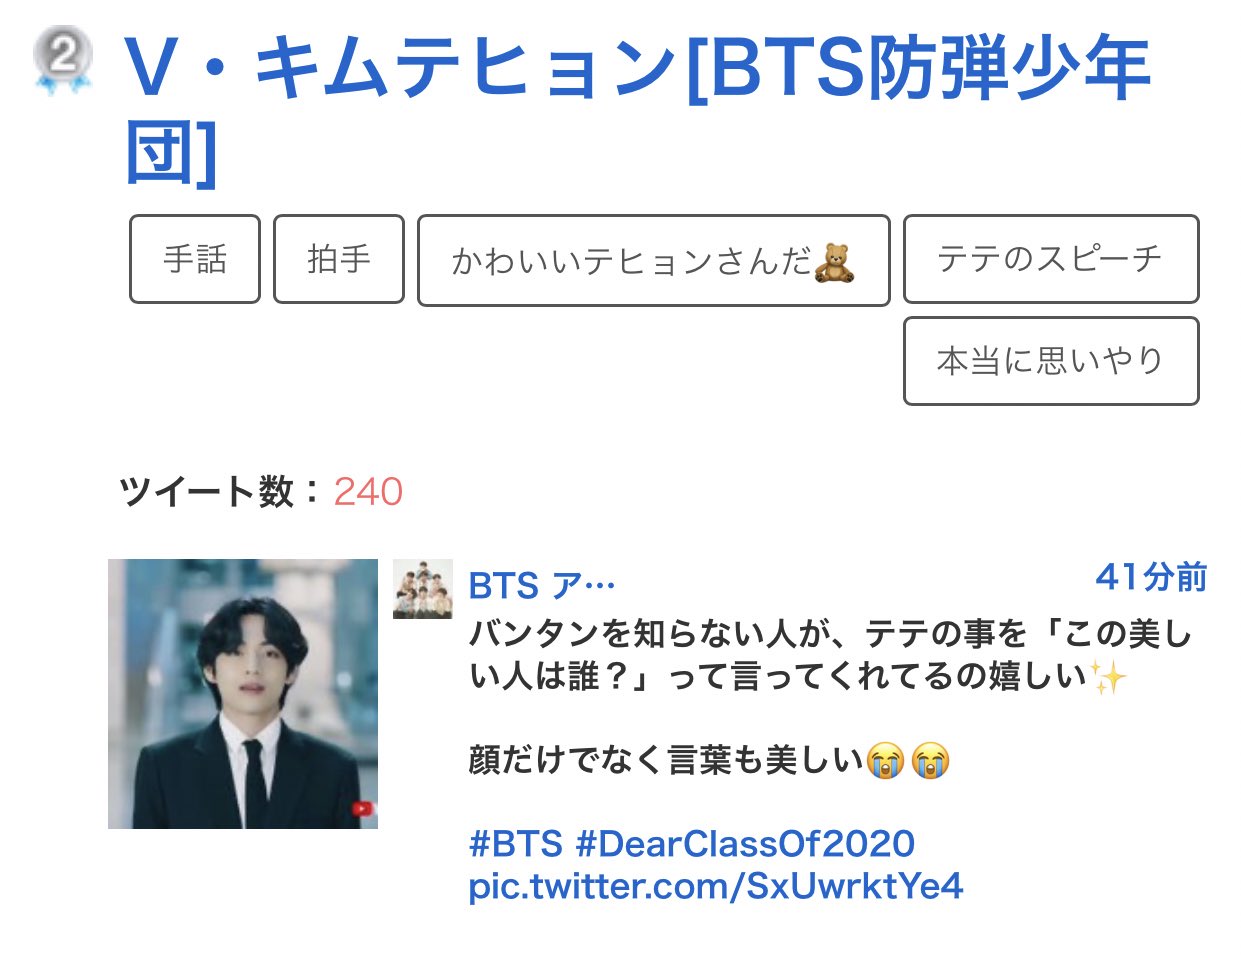Viewport: 1241px width, 955px height.
Task: Visit the BTS ア… account name link
Action: click(542, 585)
